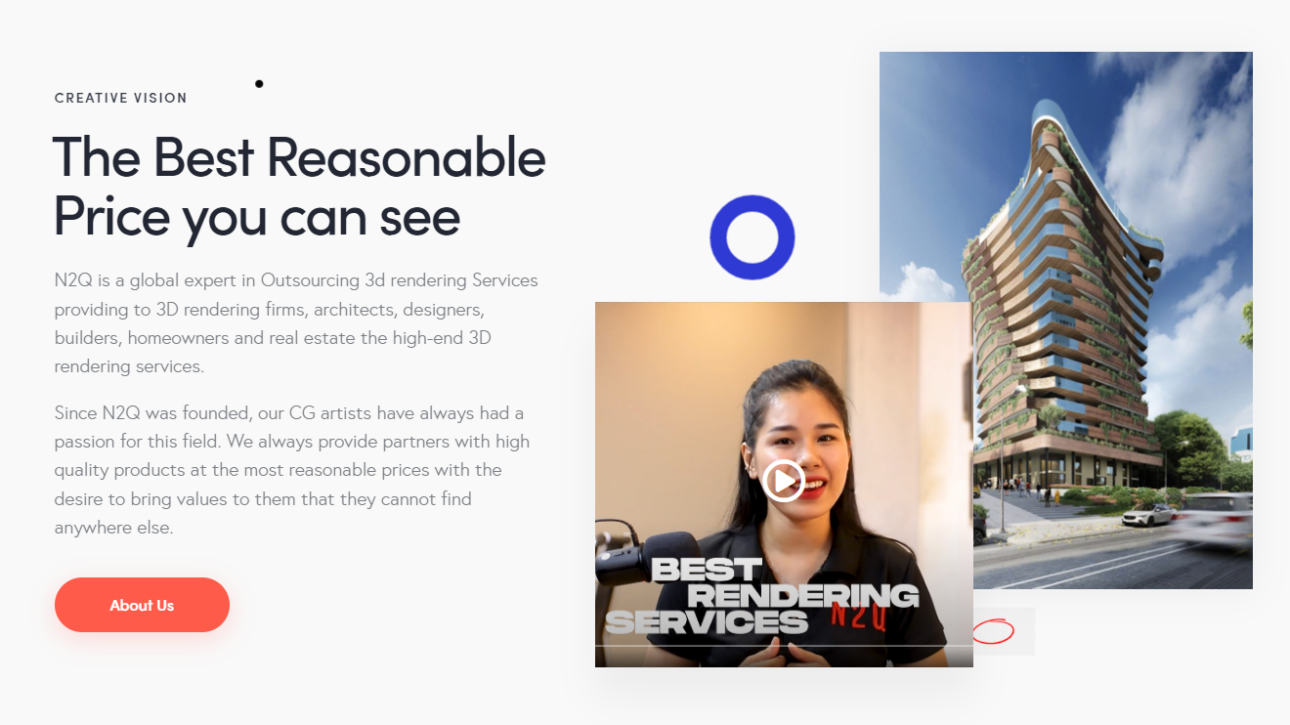The width and height of the screenshot is (1290, 725).
Task: Click the N2Q global expert paragraph
Action: pos(297,323)
